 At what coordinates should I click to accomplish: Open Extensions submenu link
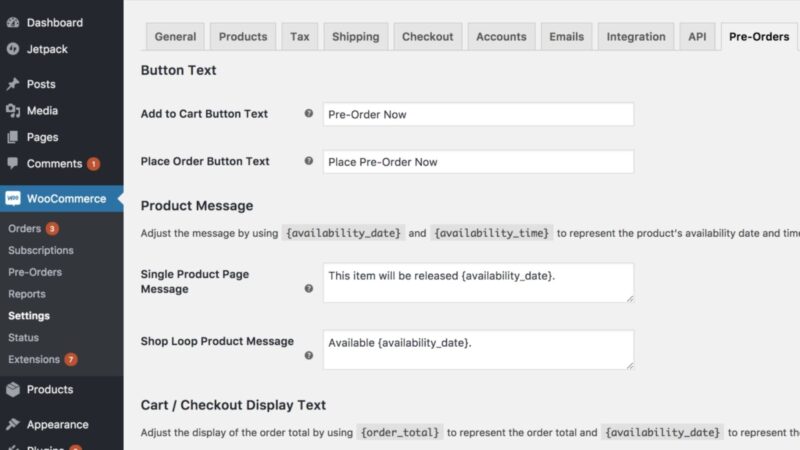pyautogui.click(x=34, y=360)
